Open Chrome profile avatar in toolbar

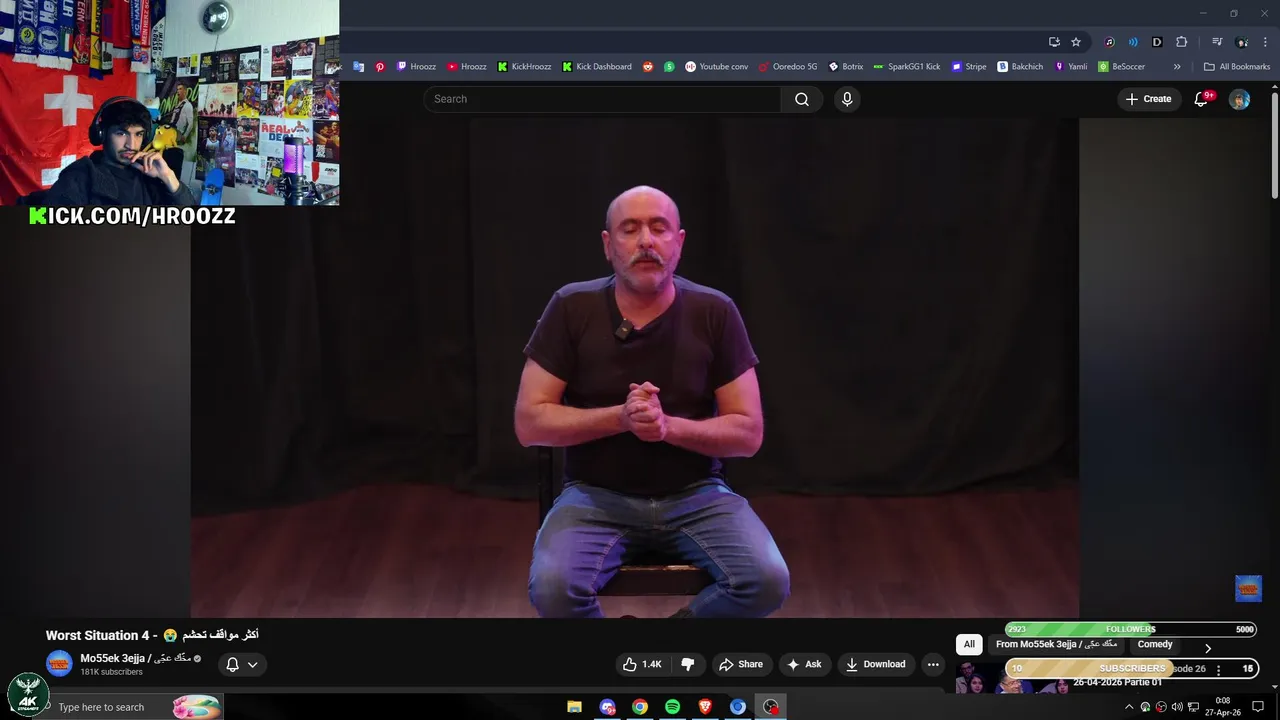[x=1241, y=42]
